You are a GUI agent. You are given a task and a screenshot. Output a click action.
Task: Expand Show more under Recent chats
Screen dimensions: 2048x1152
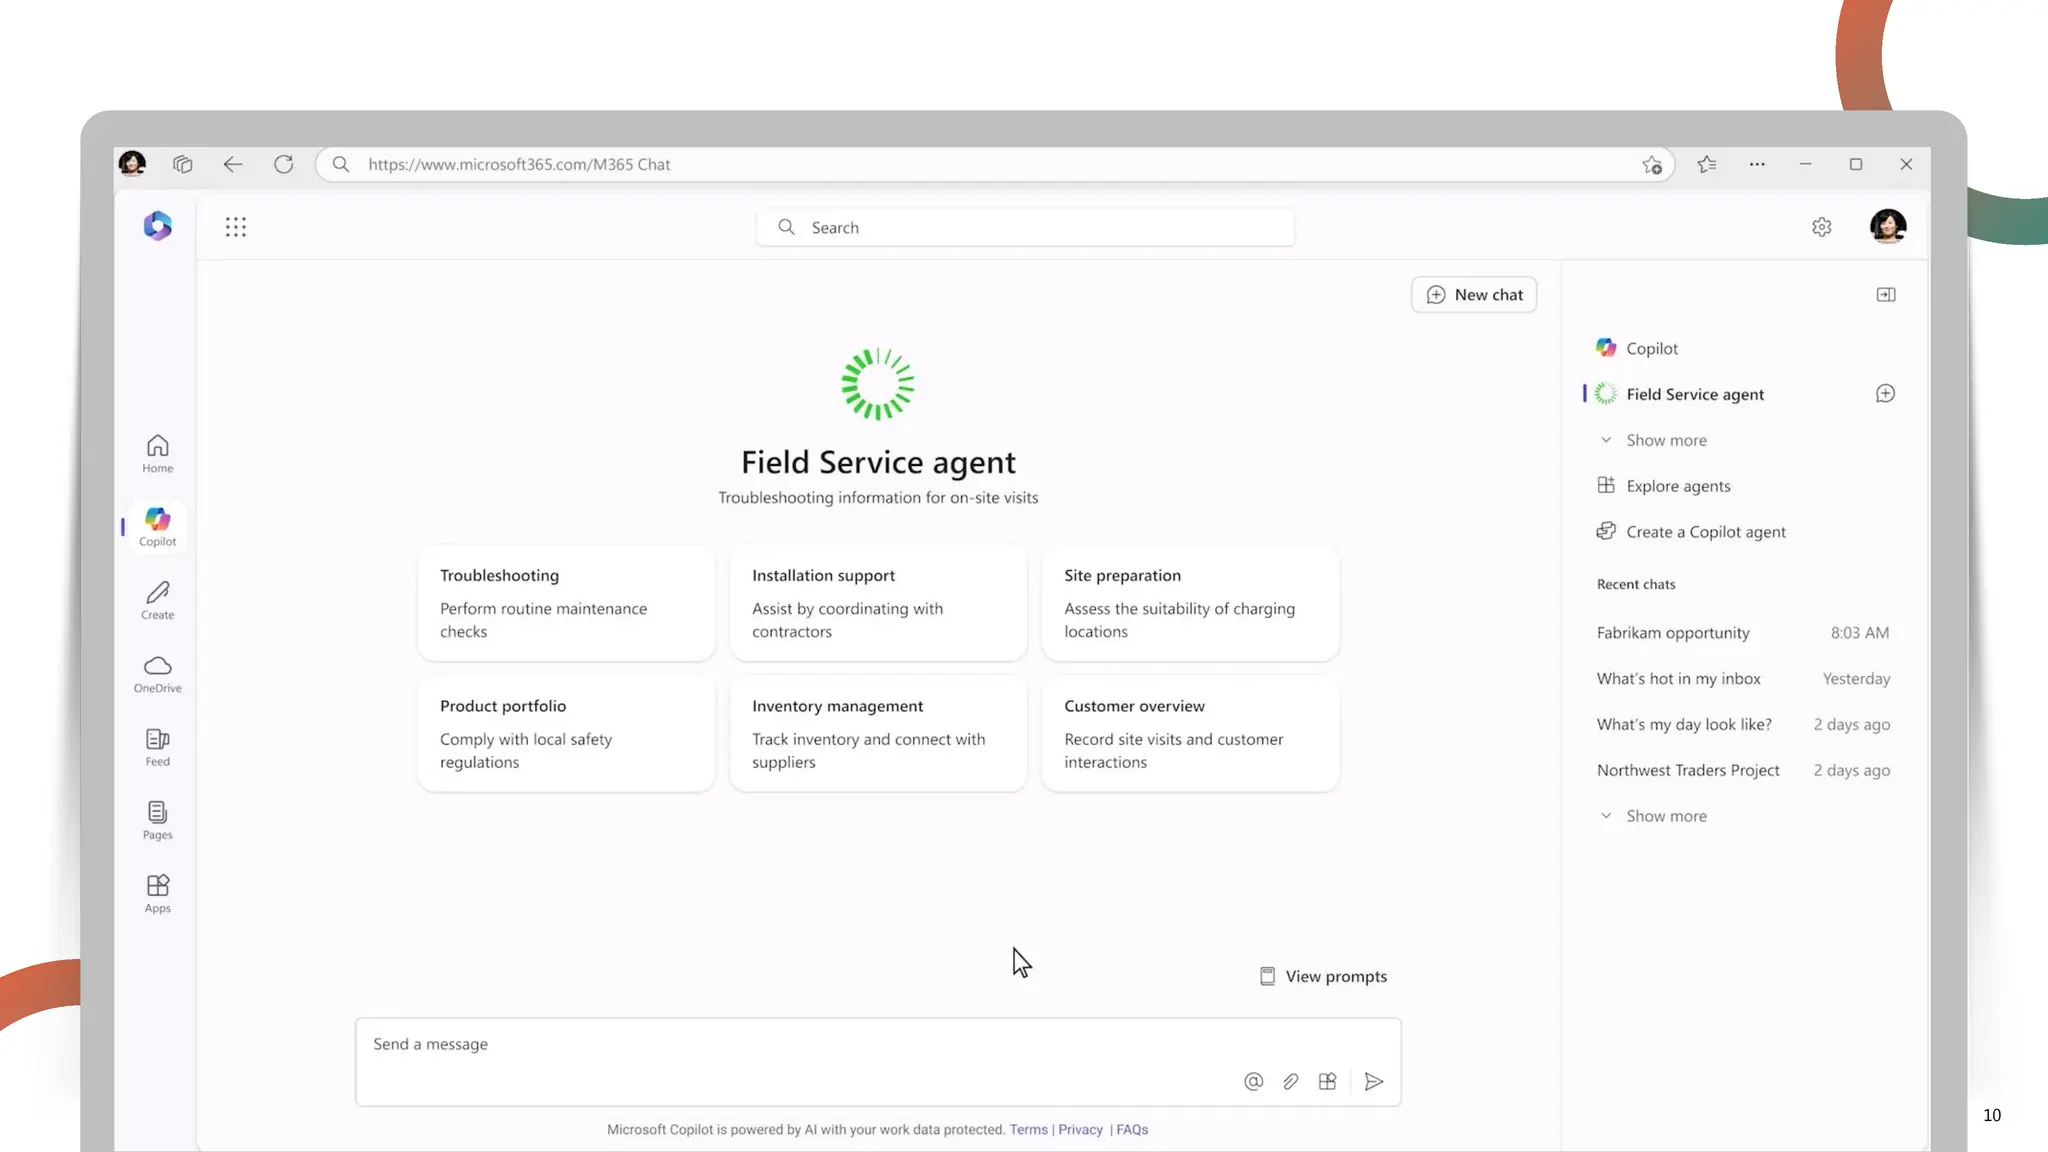[x=1666, y=816]
